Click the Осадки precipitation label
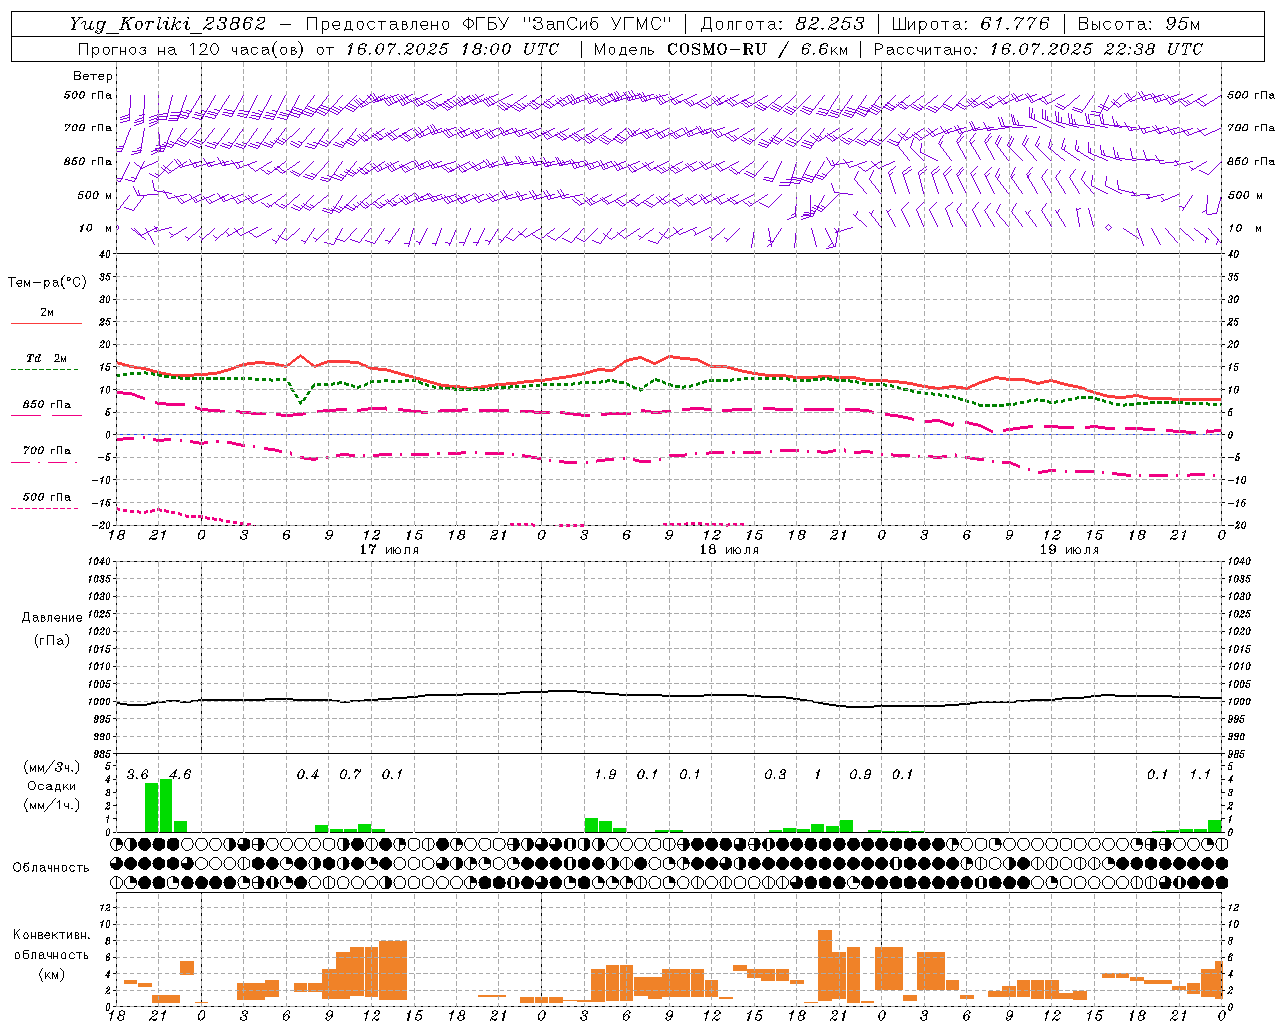Screen dimensions: 1280x1024 coord(52,786)
